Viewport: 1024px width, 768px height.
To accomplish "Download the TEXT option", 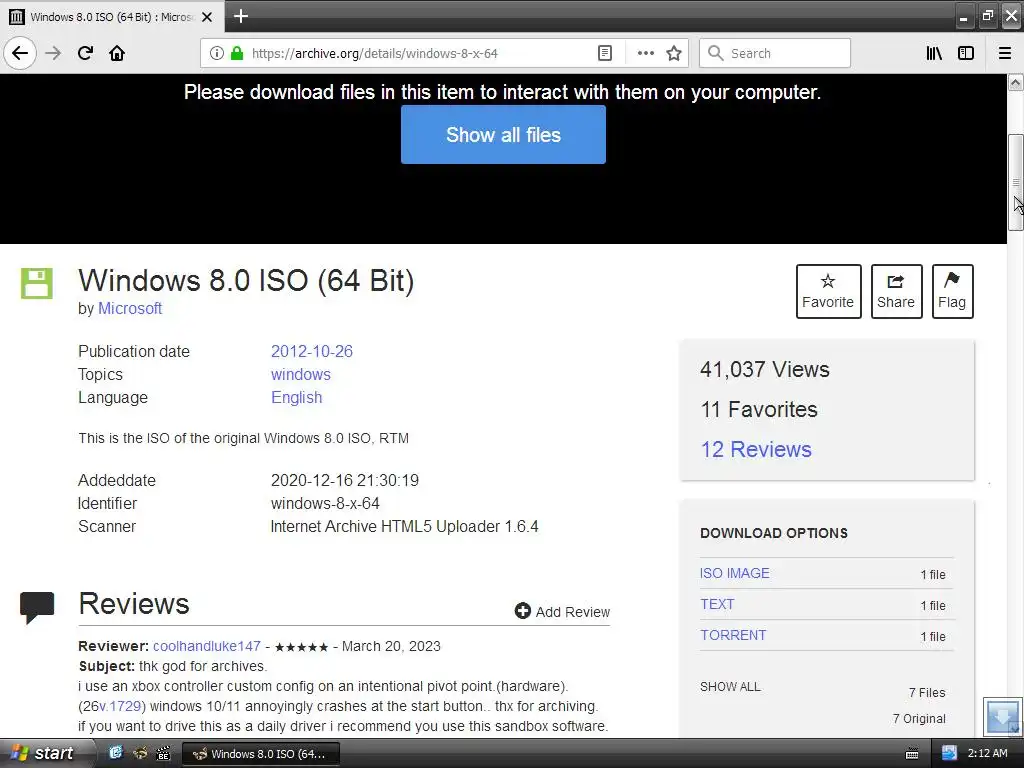I will coord(717,604).
